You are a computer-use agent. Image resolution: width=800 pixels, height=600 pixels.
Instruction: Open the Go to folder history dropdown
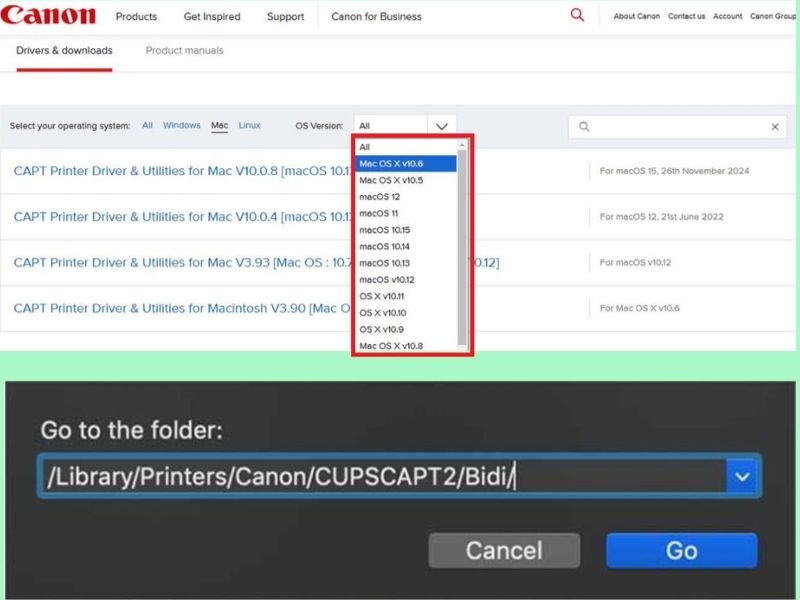coord(742,477)
